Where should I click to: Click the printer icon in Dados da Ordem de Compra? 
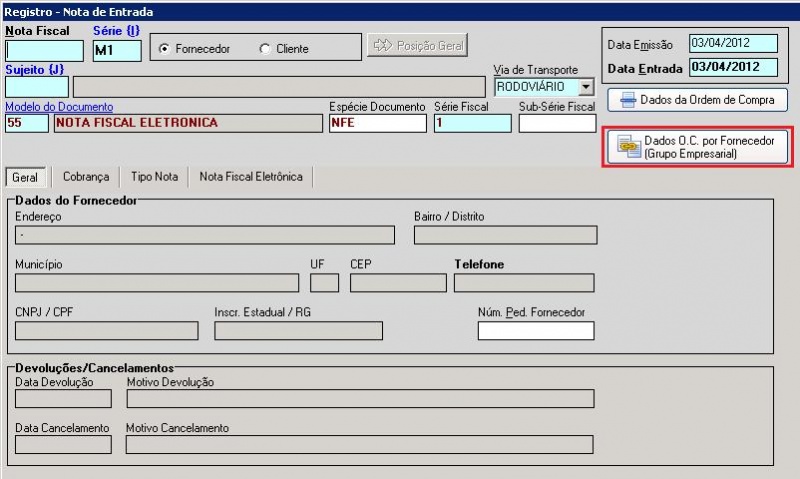point(628,100)
